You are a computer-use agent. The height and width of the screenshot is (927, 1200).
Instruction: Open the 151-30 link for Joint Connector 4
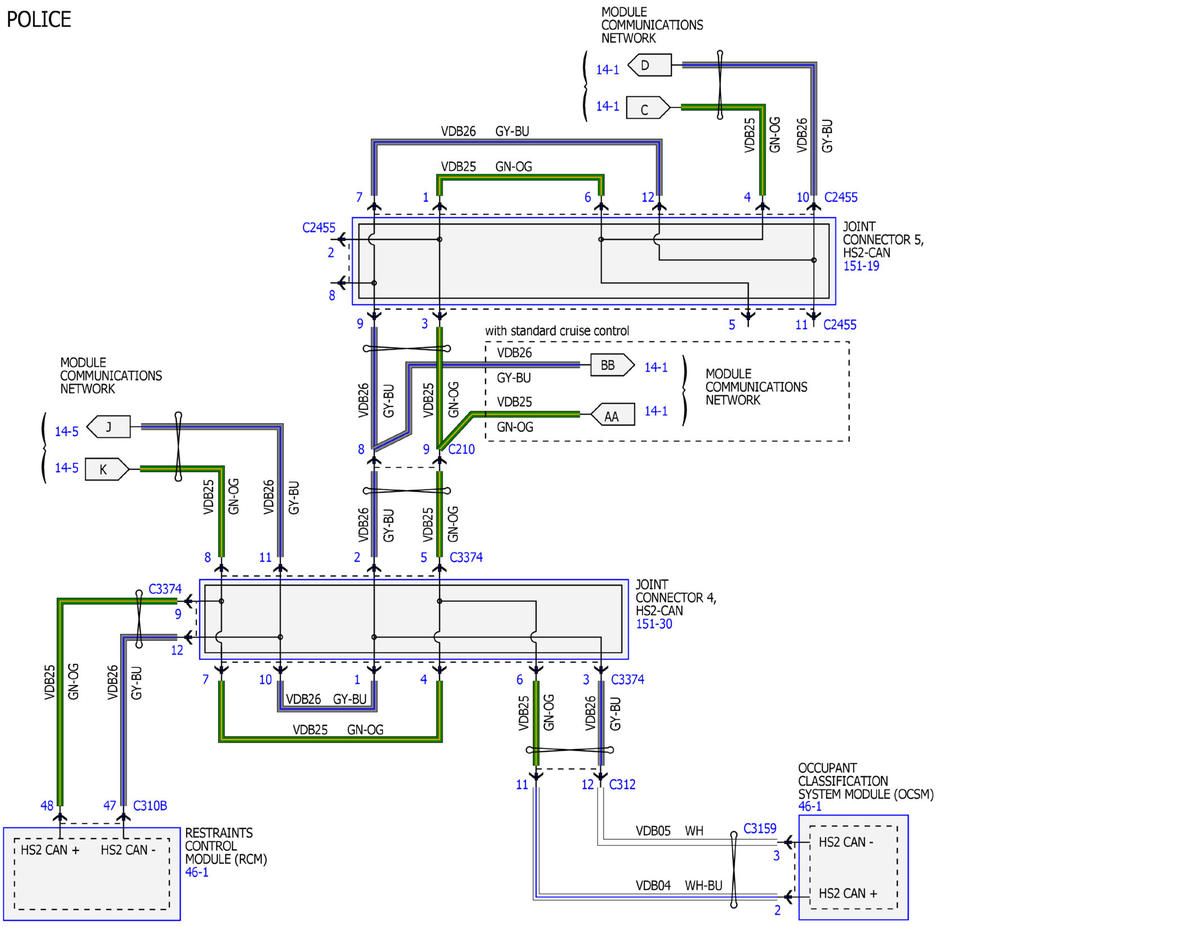tap(651, 623)
